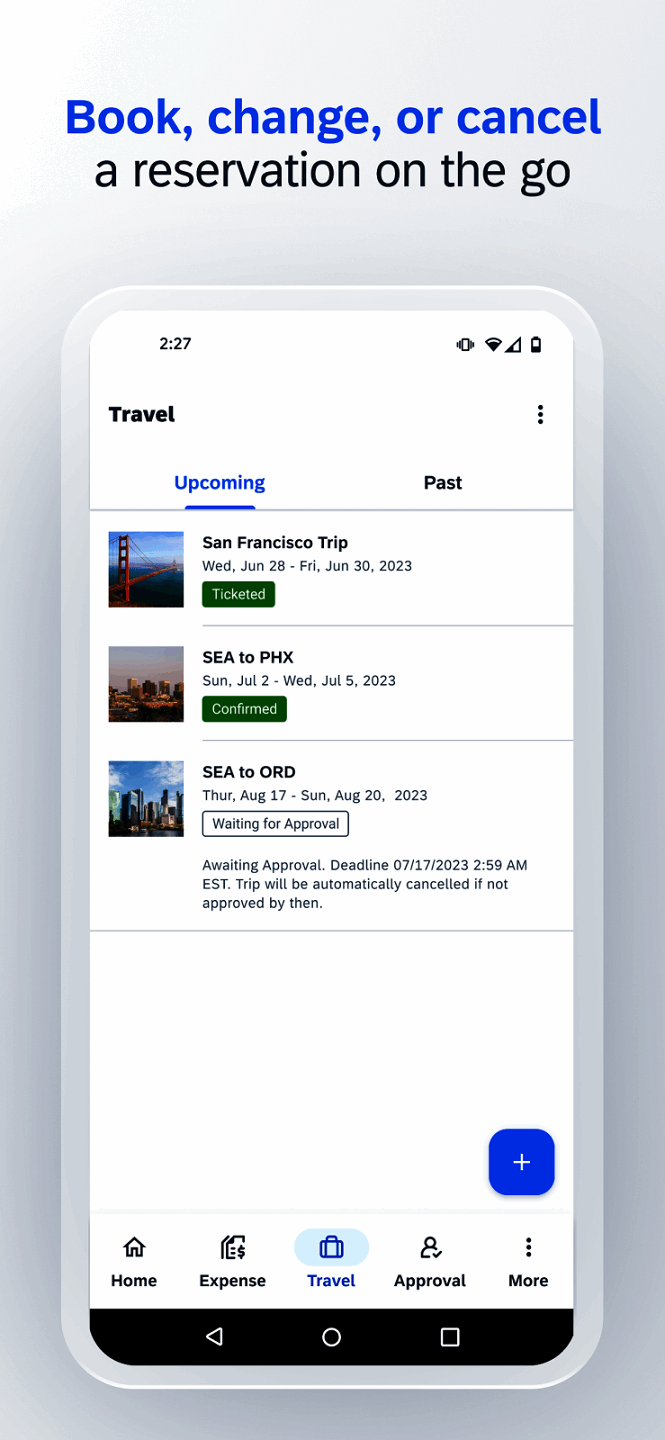Viewport: 665px width, 1440px height.
Task: Tap the floating plus button to book travel
Action: (x=521, y=1162)
